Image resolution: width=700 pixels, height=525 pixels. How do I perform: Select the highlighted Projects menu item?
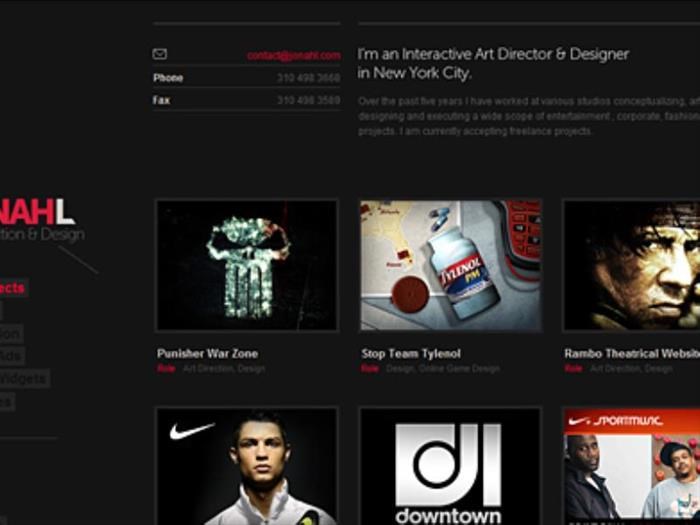[x=13, y=288]
